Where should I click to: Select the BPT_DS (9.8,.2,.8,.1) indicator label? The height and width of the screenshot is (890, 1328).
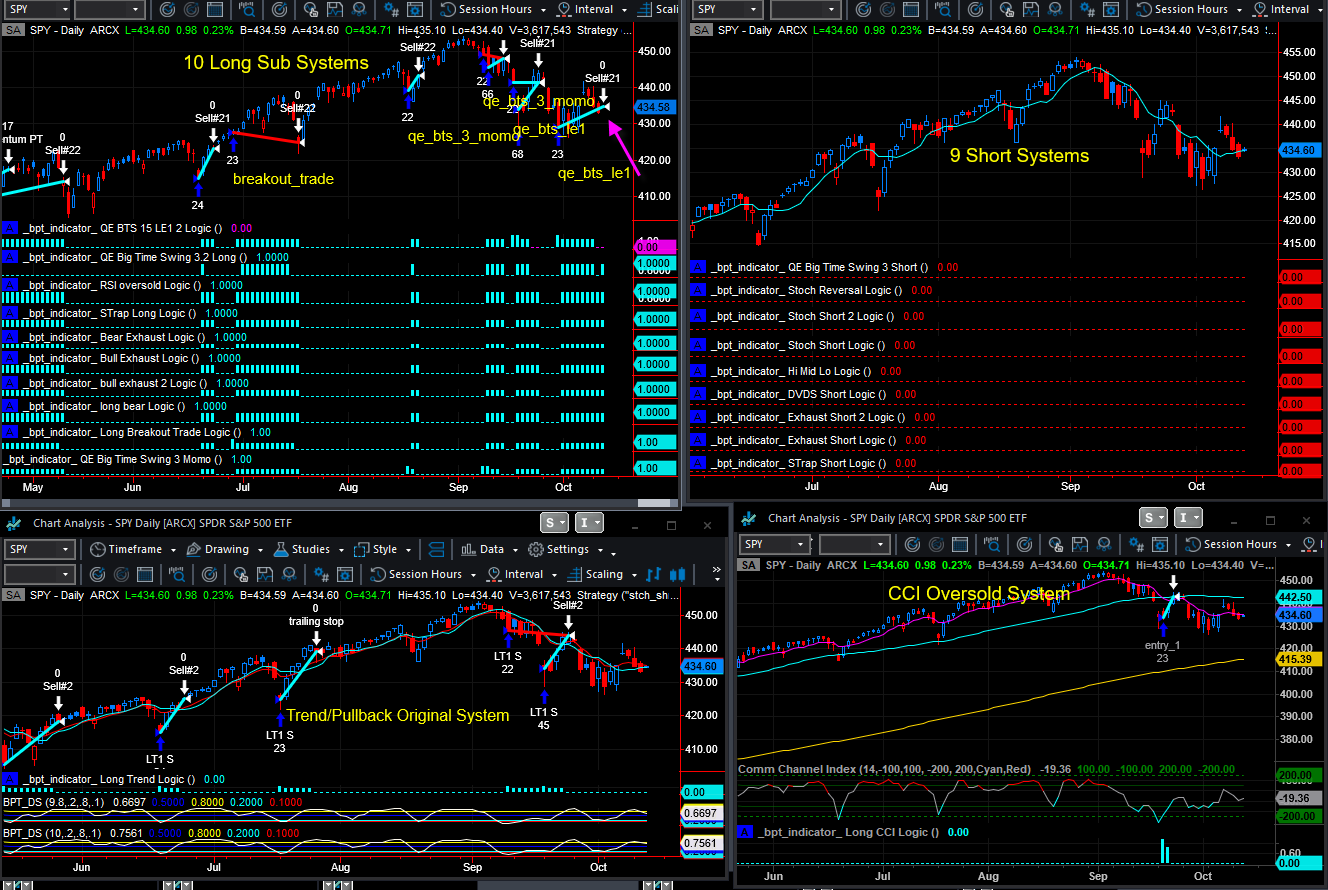(x=56, y=803)
